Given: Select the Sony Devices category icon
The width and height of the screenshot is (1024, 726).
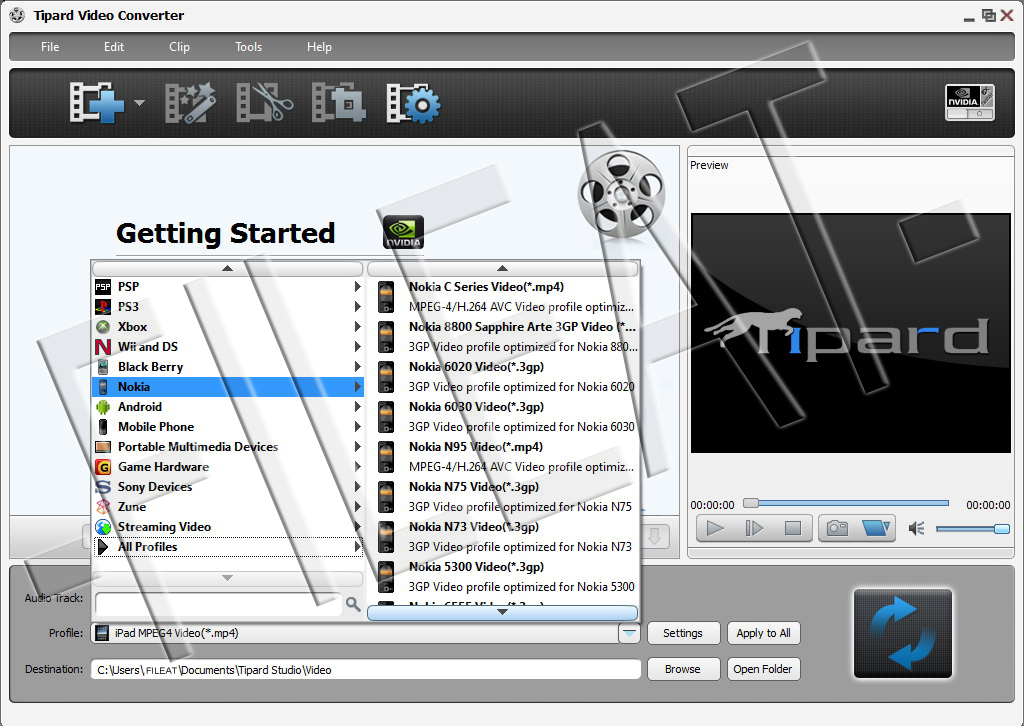Looking at the screenshot, I should pos(103,487).
